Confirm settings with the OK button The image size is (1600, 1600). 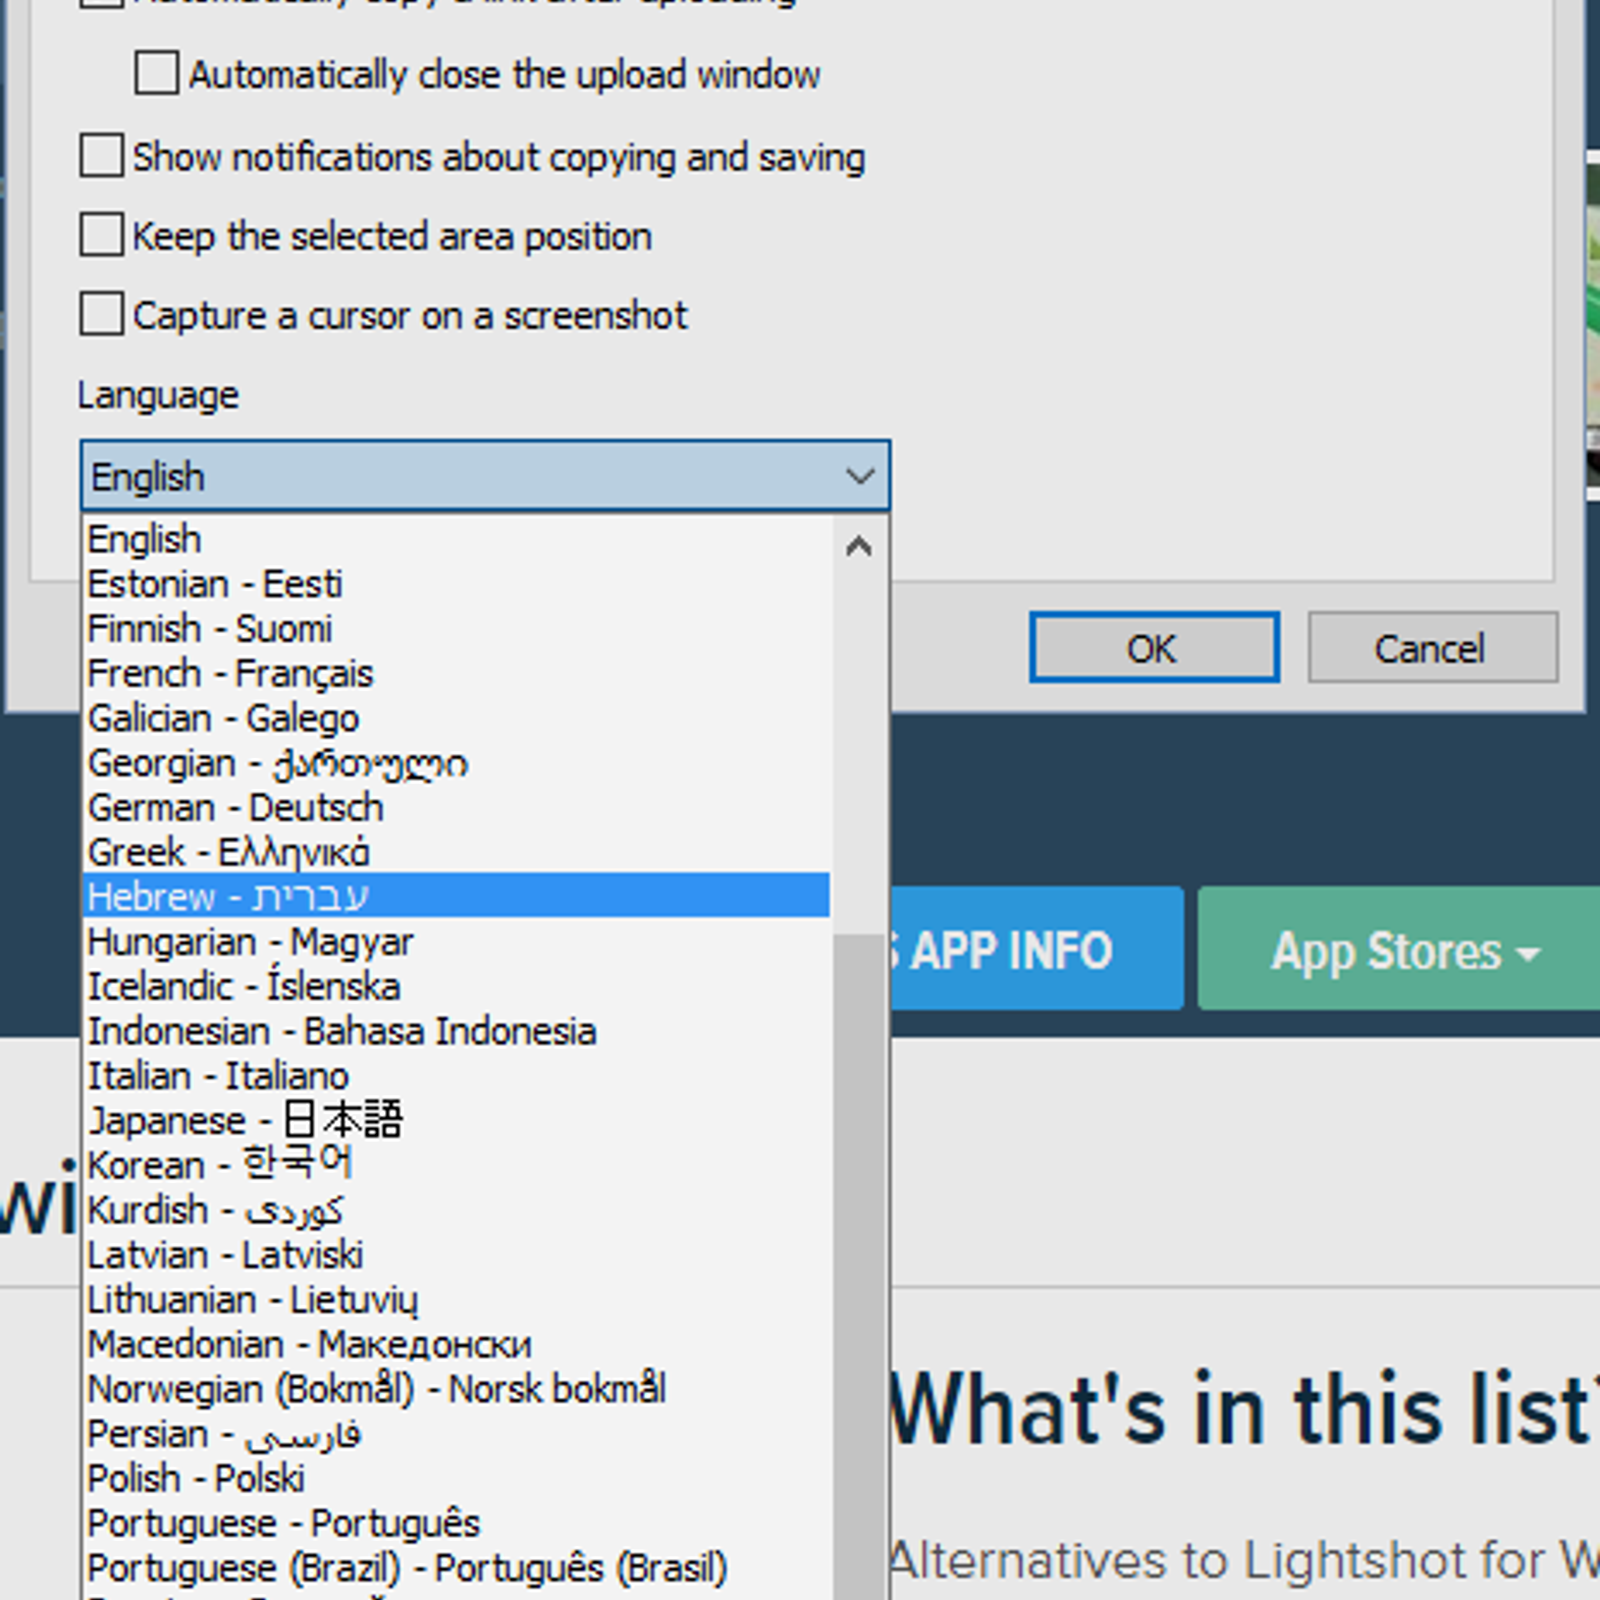point(1154,648)
